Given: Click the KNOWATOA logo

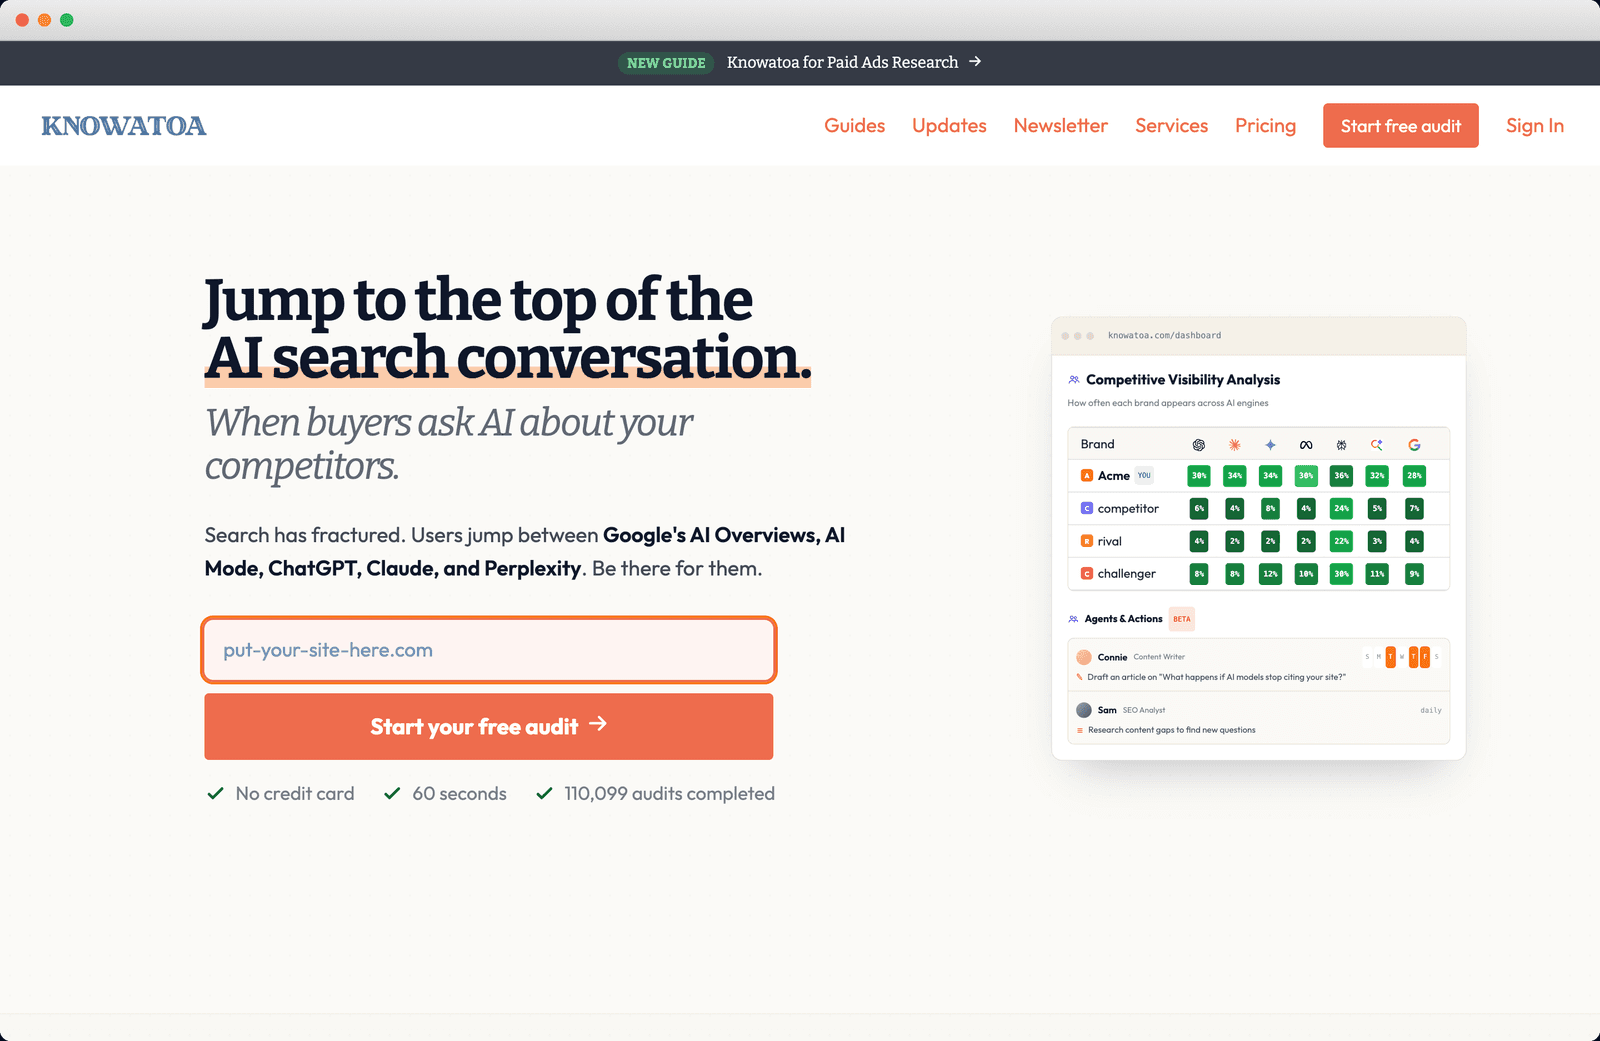Looking at the screenshot, I should click(x=124, y=126).
